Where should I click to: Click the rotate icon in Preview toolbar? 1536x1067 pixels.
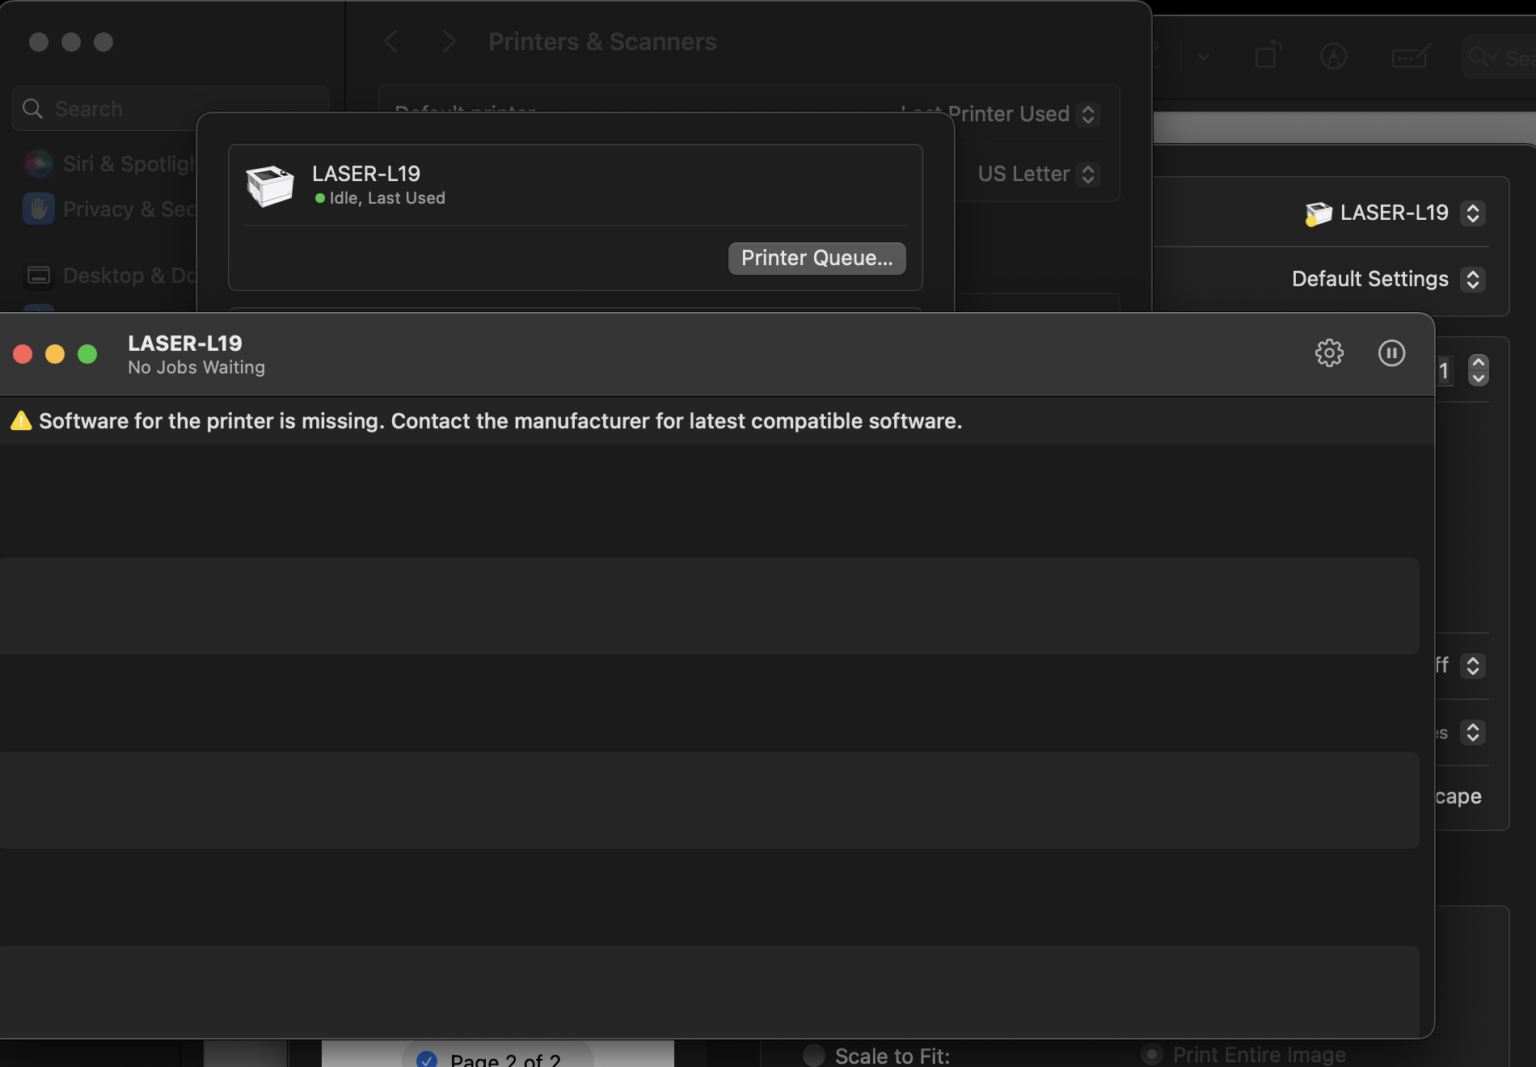point(1267,57)
